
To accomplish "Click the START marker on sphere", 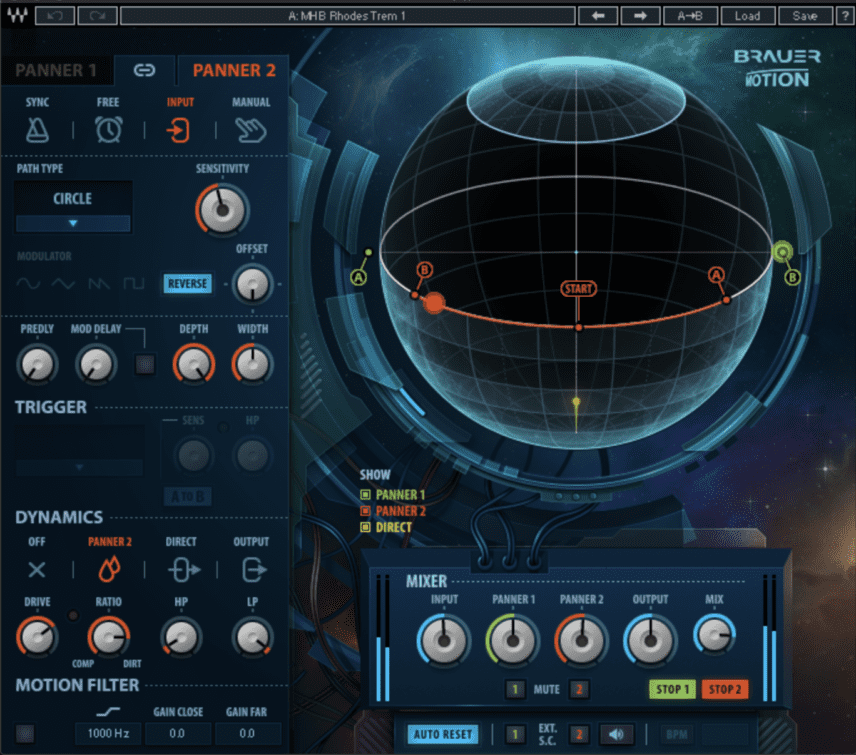I will [579, 289].
